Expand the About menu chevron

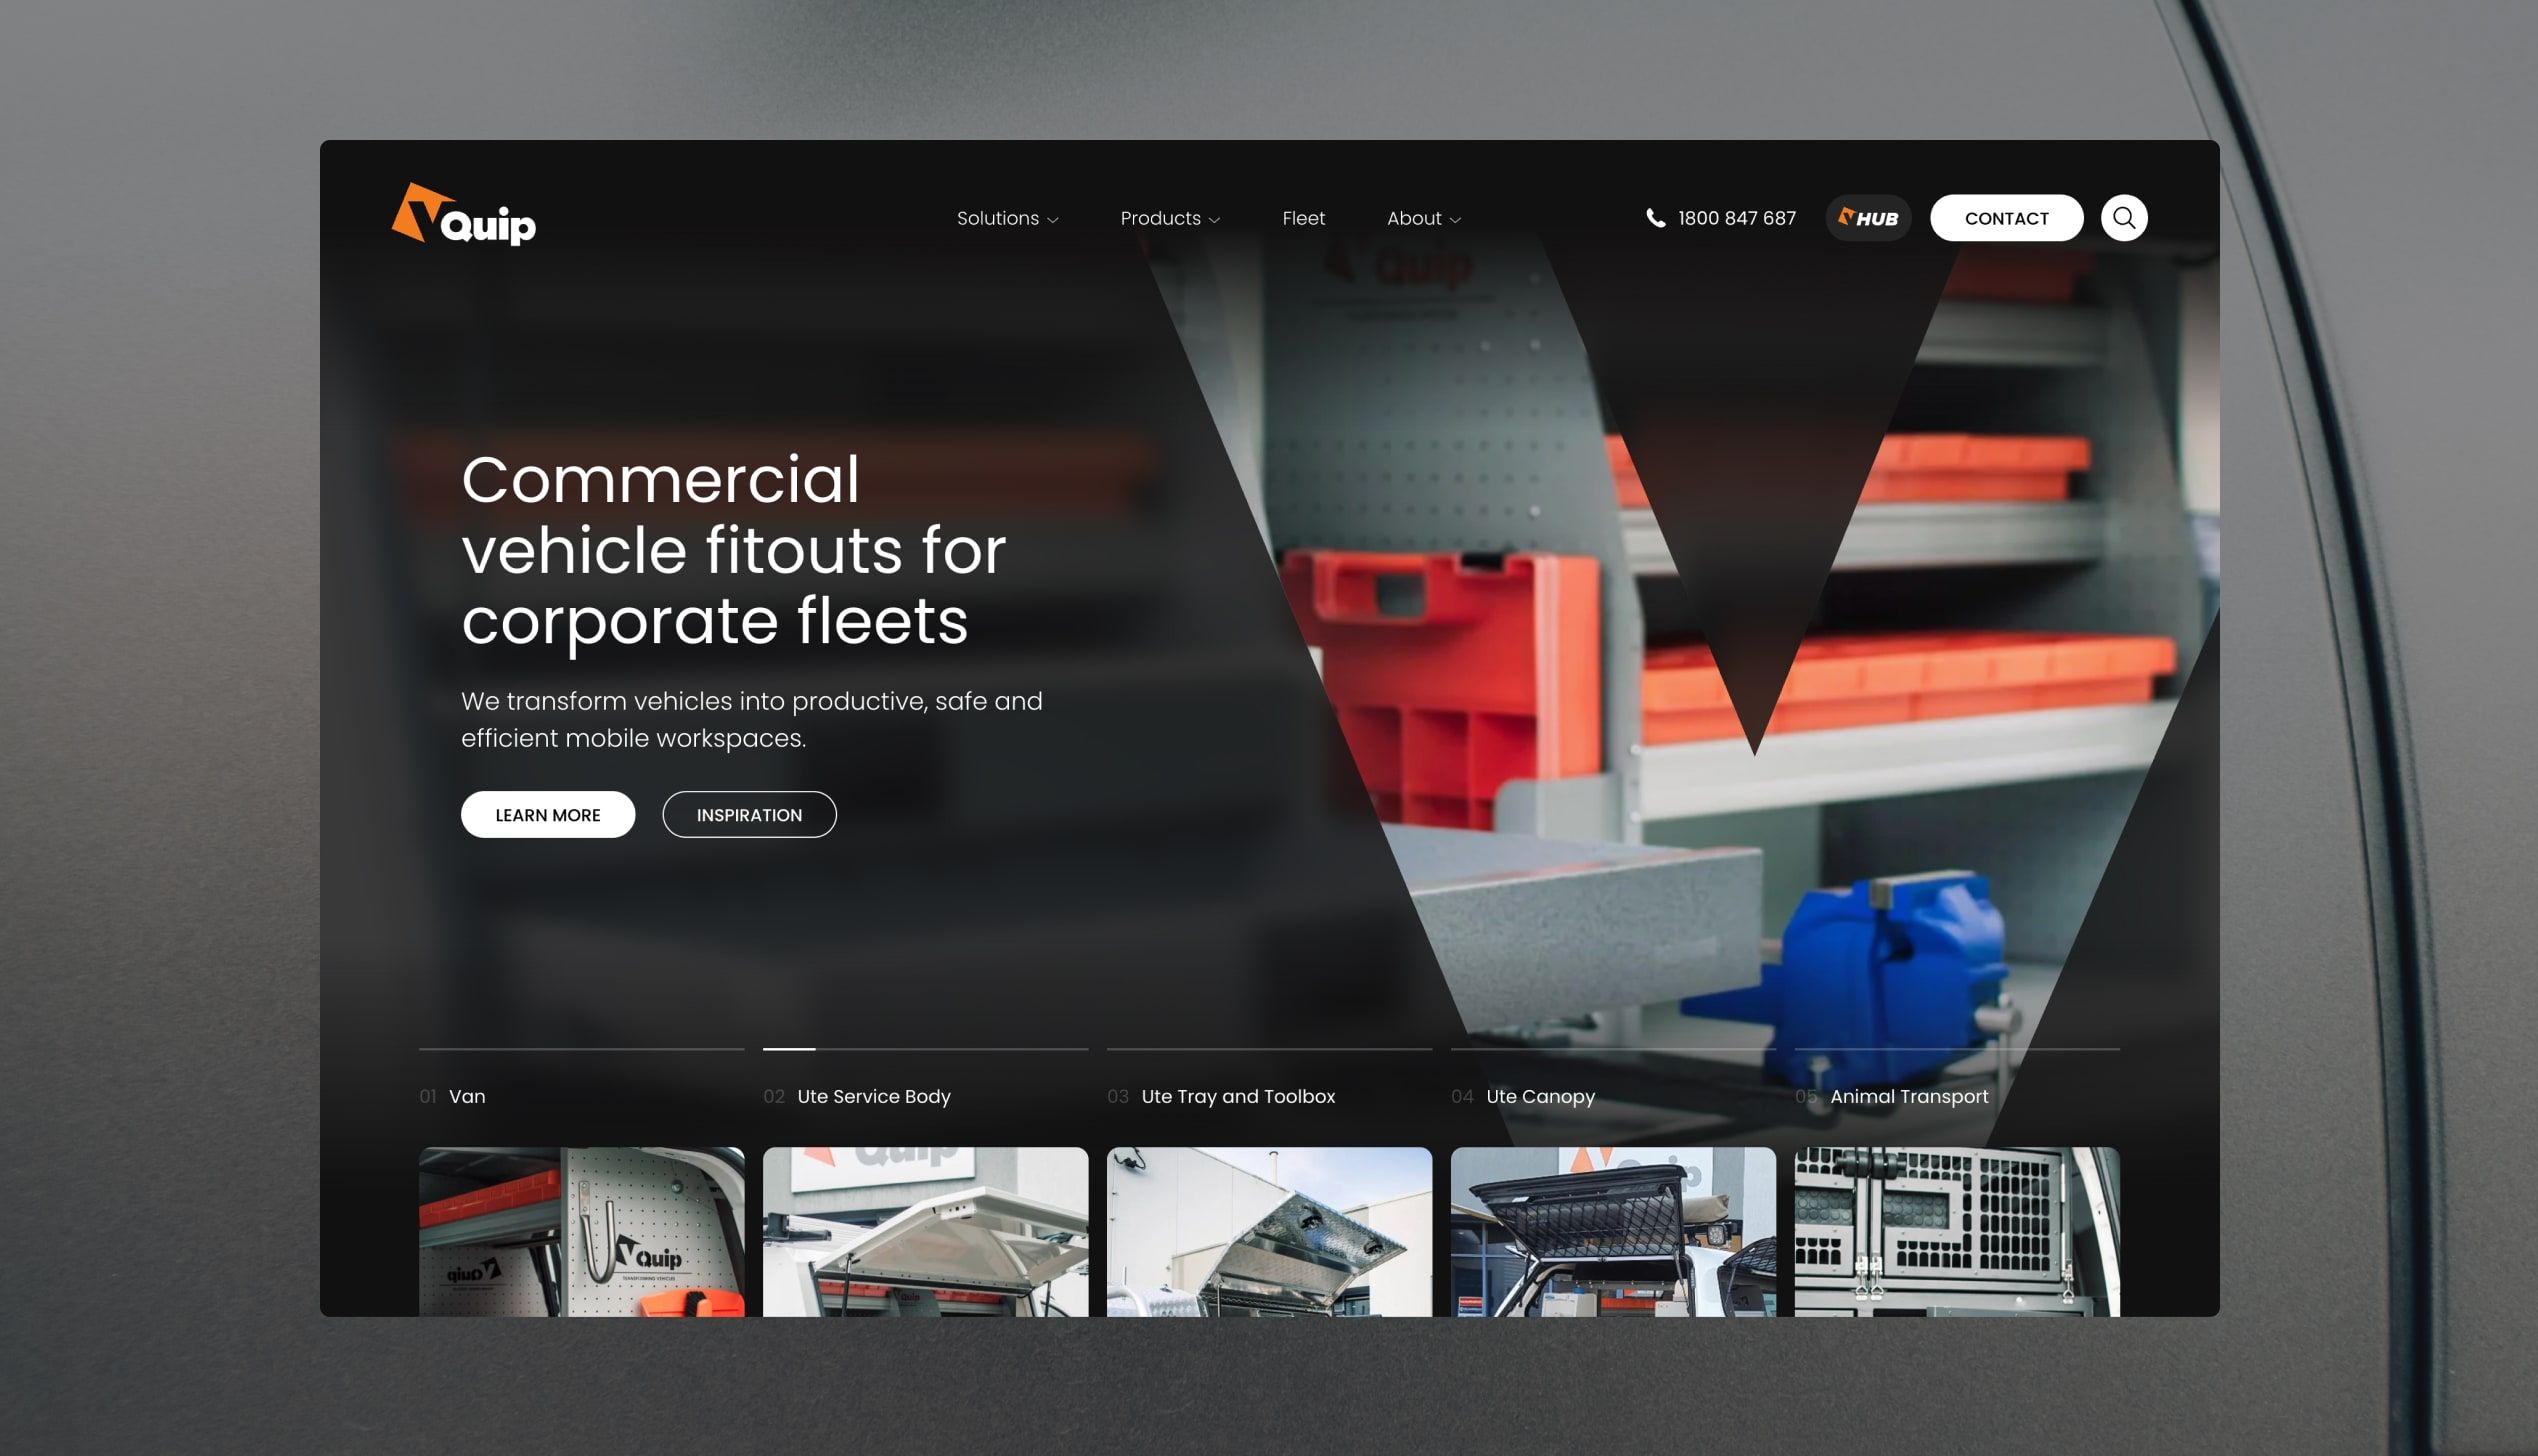point(1455,219)
